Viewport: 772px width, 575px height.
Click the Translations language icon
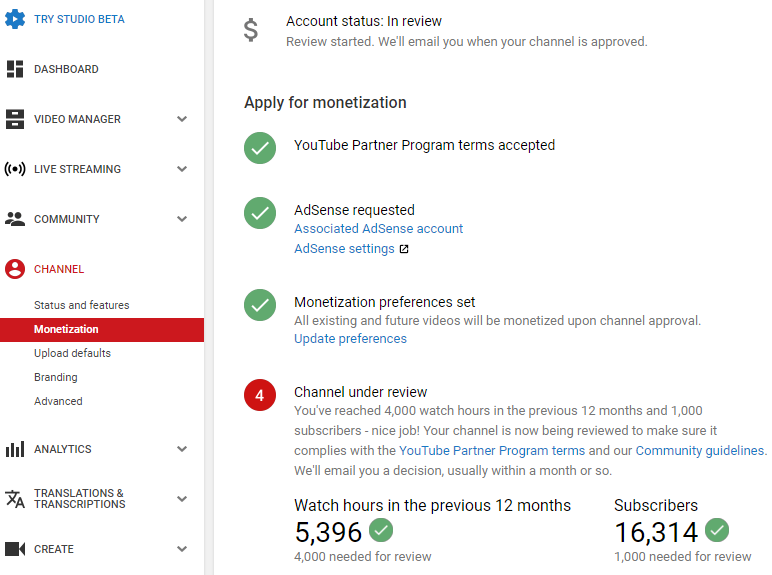(x=15, y=499)
